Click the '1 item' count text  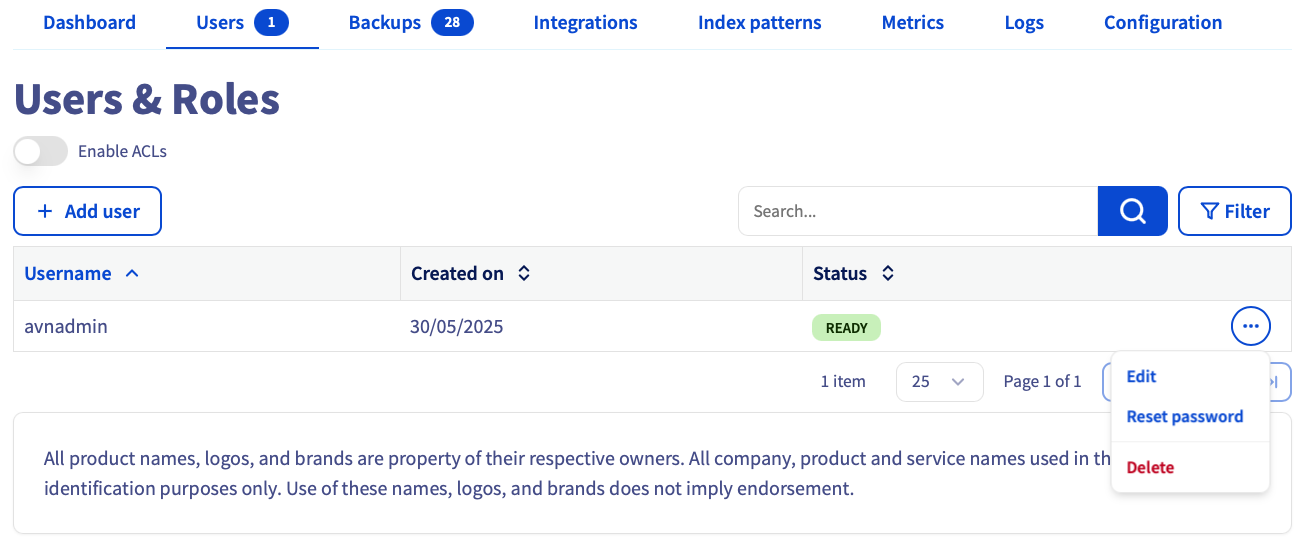[843, 381]
